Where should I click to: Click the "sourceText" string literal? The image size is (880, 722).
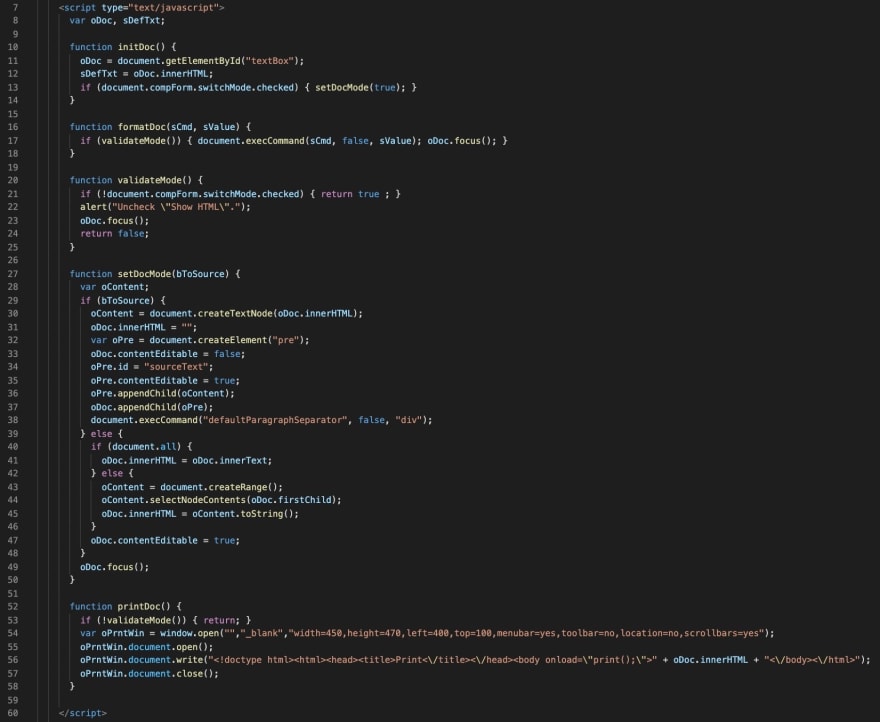click(x=176, y=367)
